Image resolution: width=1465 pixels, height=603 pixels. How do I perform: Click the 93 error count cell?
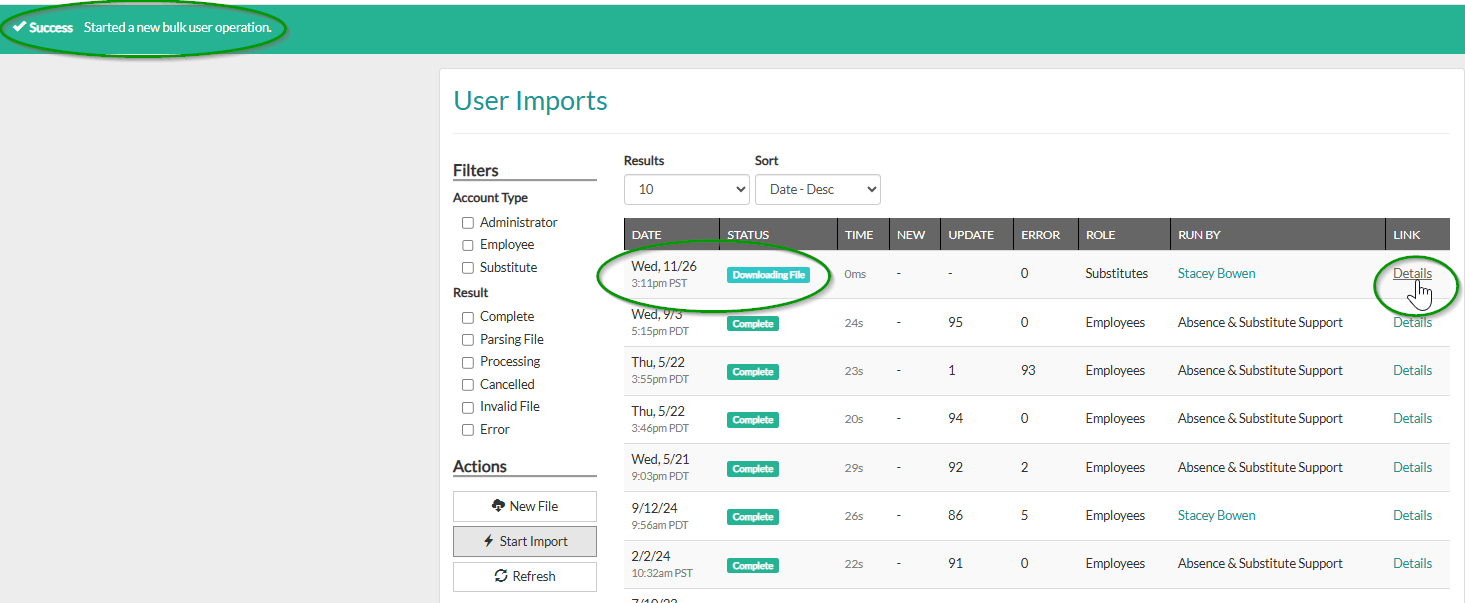(1028, 370)
